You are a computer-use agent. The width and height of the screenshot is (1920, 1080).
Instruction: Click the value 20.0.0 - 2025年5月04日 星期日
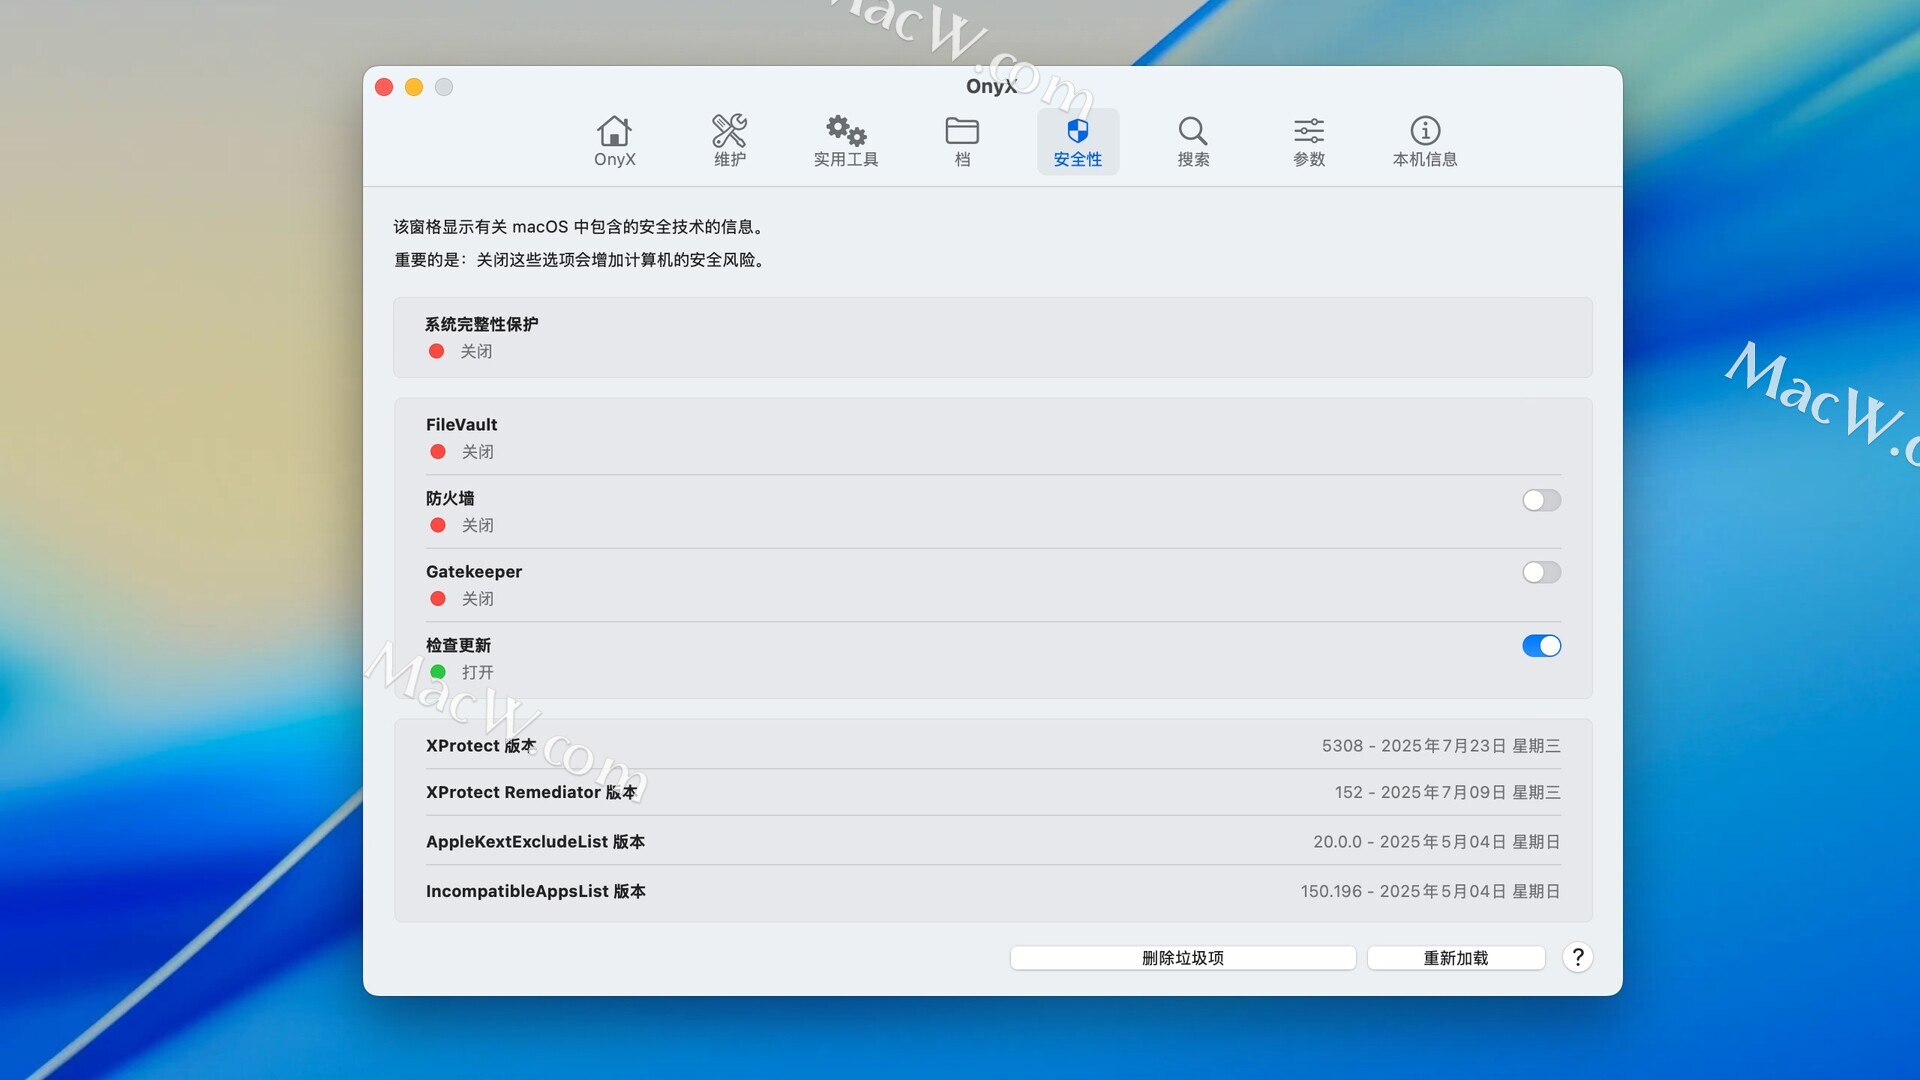(1437, 842)
